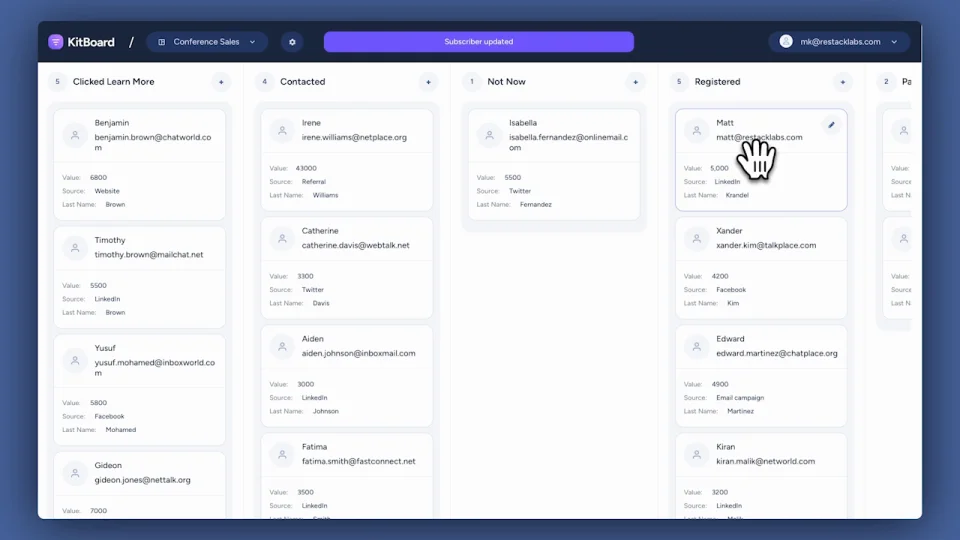The width and height of the screenshot is (960, 540).
Task: Select the Registered column header
Action: pos(718,82)
